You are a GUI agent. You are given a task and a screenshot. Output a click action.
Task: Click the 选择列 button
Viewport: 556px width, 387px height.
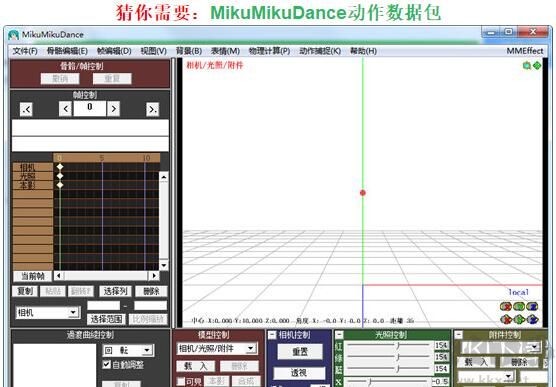(x=116, y=292)
